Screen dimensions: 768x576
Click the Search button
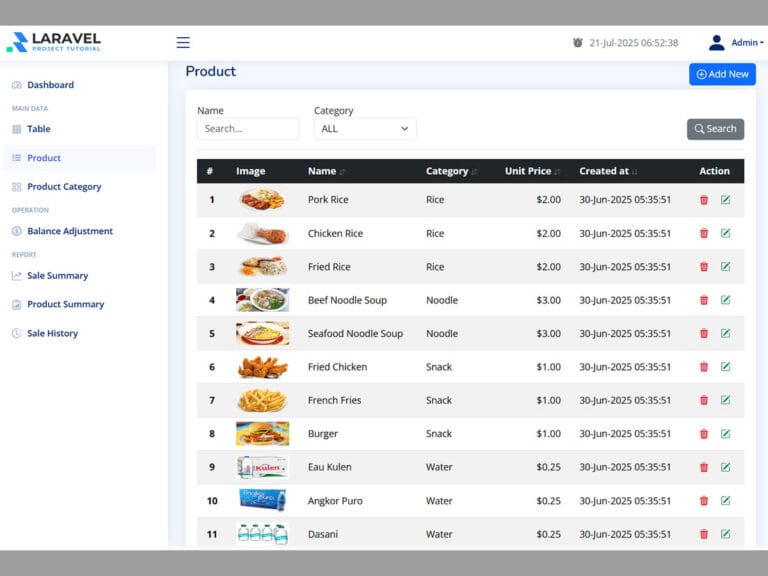tap(715, 129)
